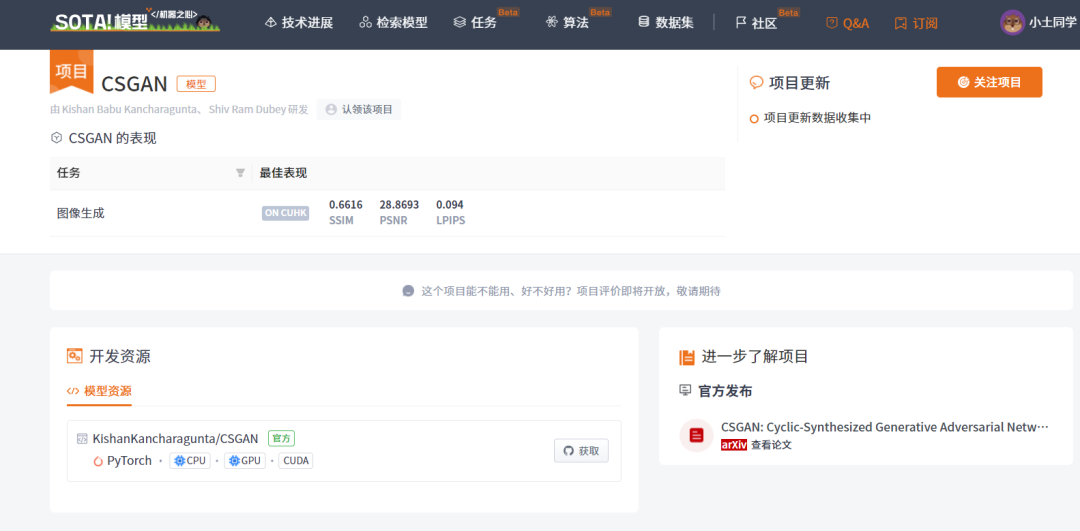Click the 图像生成 task row
The image size is (1080, 531).
(387, 214)
